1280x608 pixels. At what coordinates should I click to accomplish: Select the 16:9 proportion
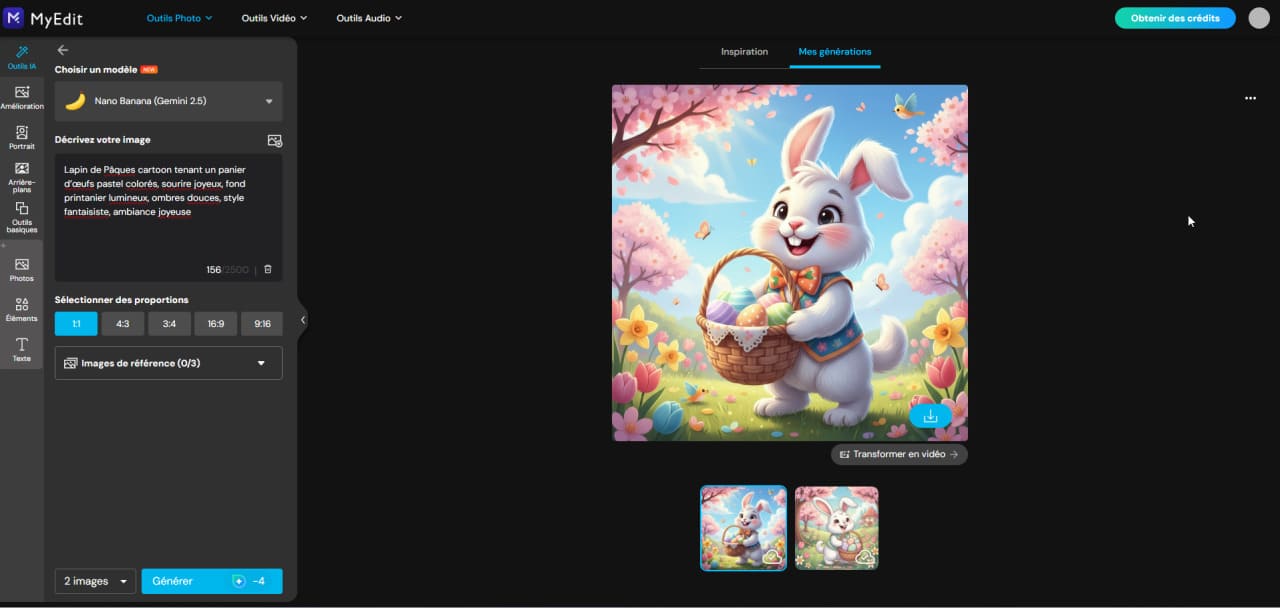(216, 324)
